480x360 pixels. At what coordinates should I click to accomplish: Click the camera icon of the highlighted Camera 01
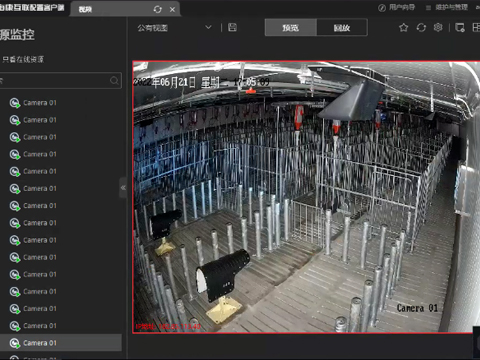[x=15, y=343]
